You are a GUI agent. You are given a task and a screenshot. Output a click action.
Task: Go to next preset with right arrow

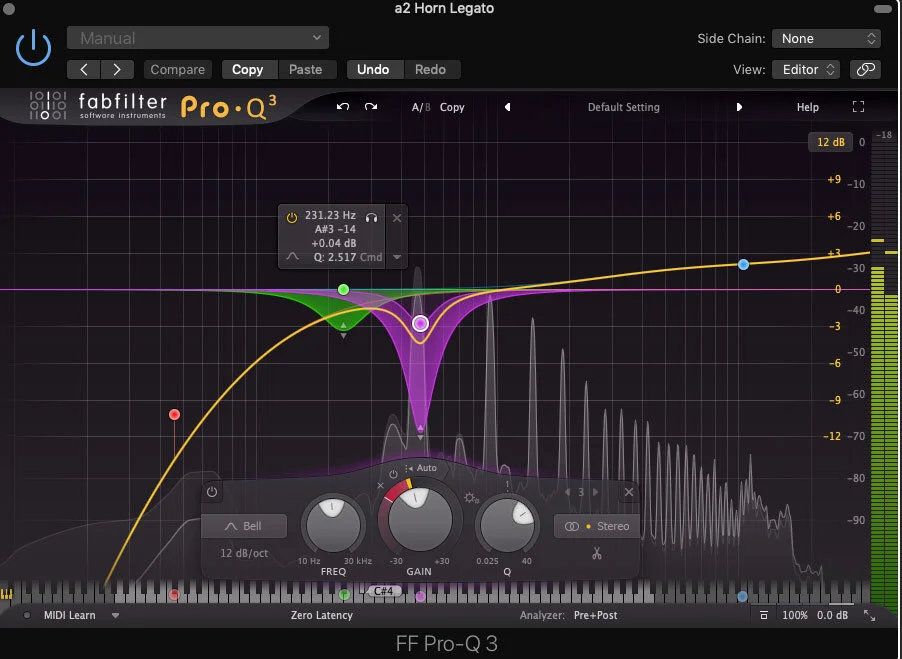tap(117, 70)
